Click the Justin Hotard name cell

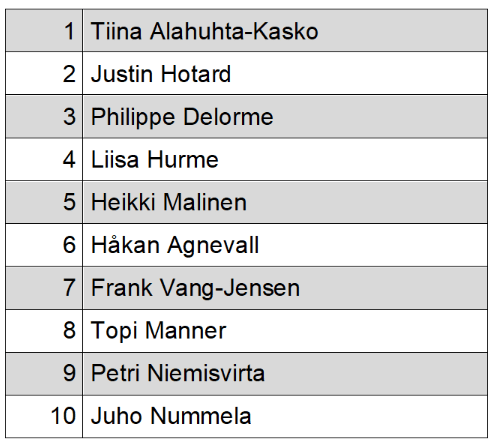pos(285,73)
